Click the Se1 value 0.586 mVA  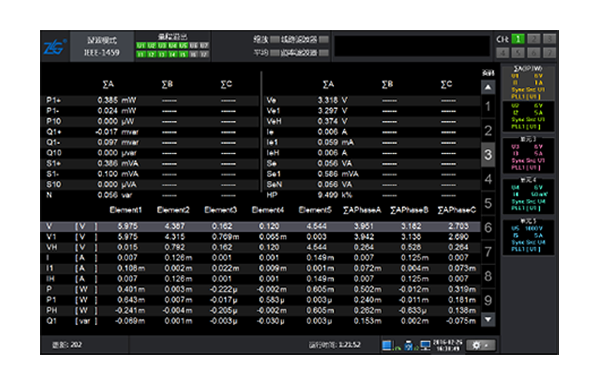338,174
